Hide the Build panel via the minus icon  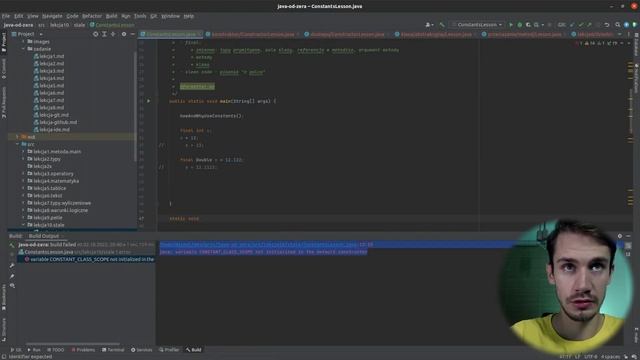point(628,236)
